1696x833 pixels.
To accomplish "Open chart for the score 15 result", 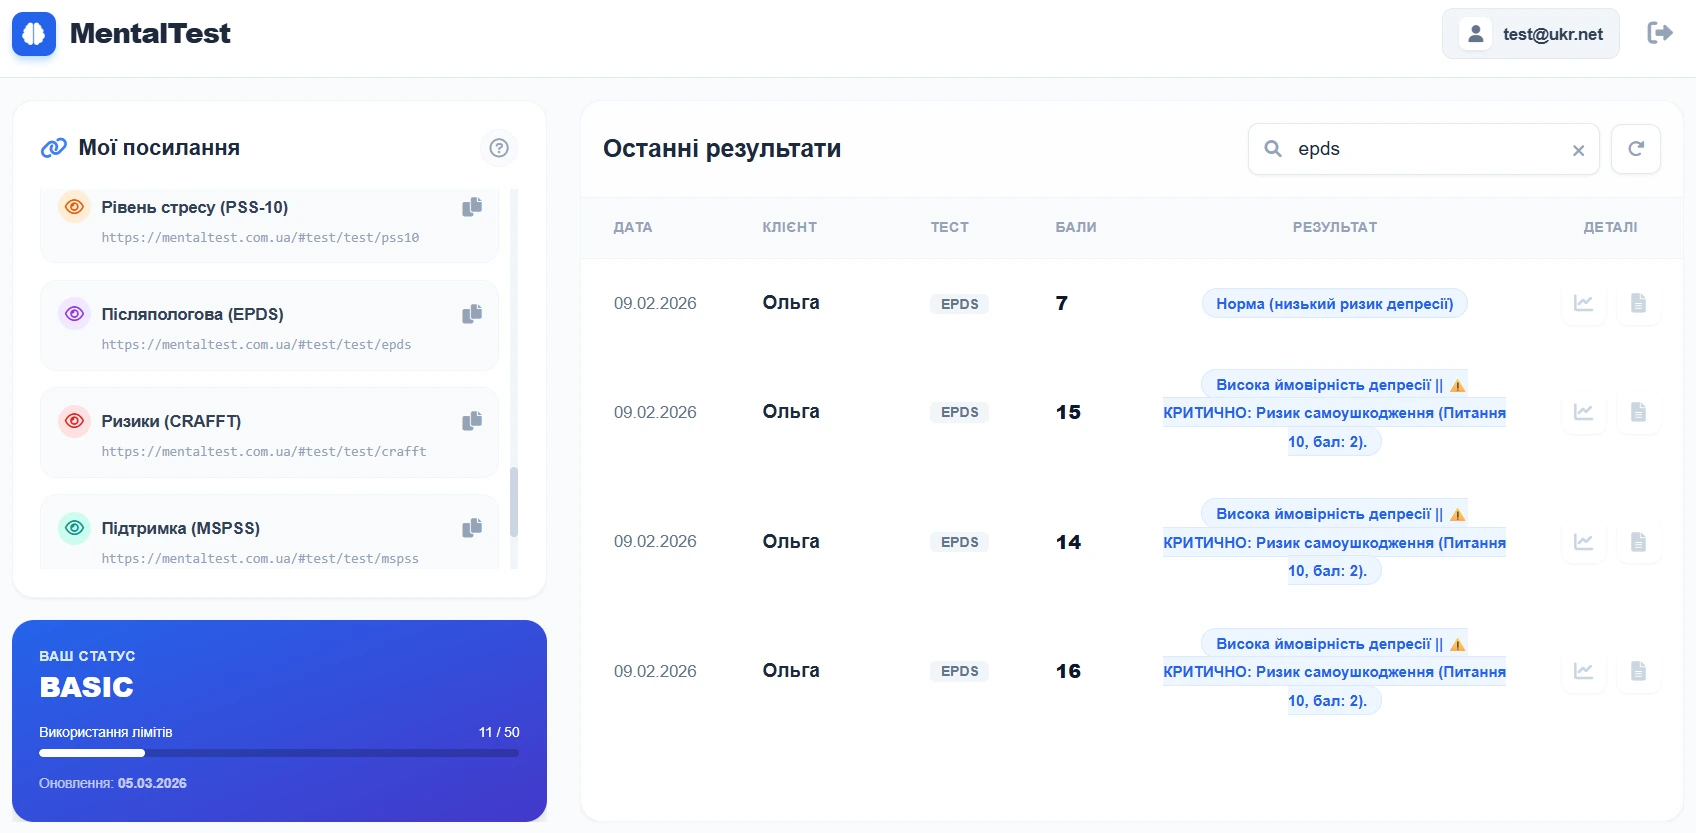I will coord(1584,412).
